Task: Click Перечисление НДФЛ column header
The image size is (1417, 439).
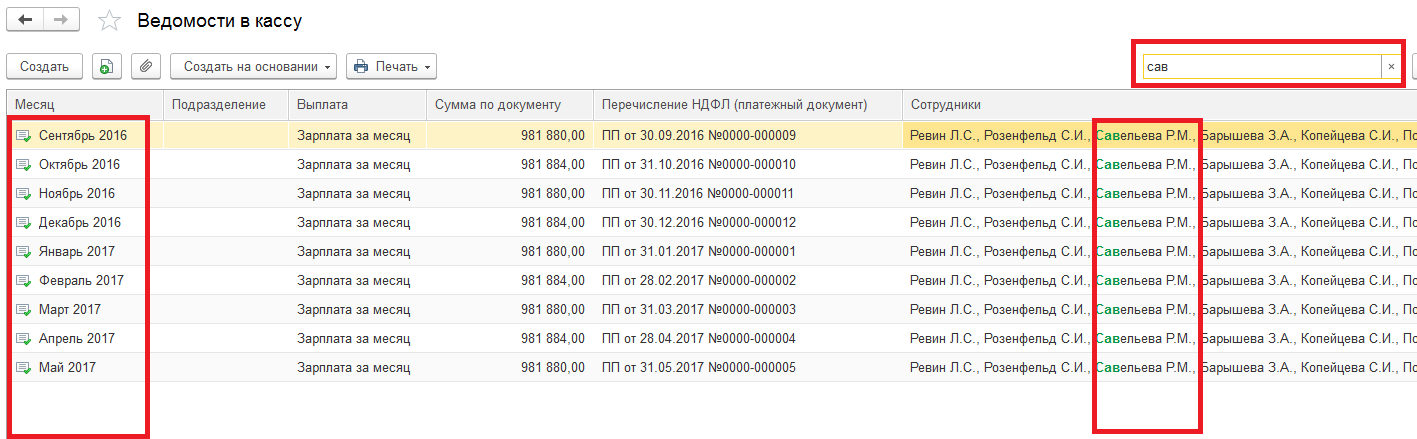Action: point(747,104)
